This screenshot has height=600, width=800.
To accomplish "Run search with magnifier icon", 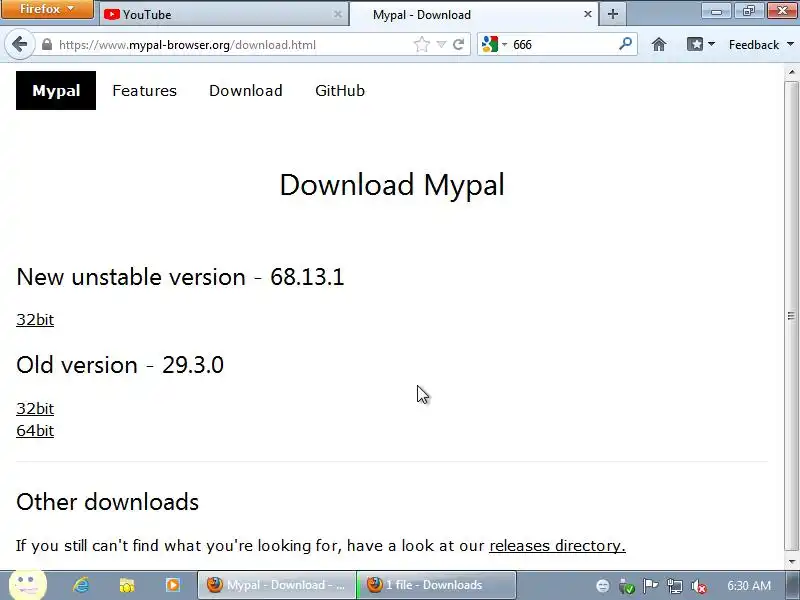I will (x=626, y=44).
